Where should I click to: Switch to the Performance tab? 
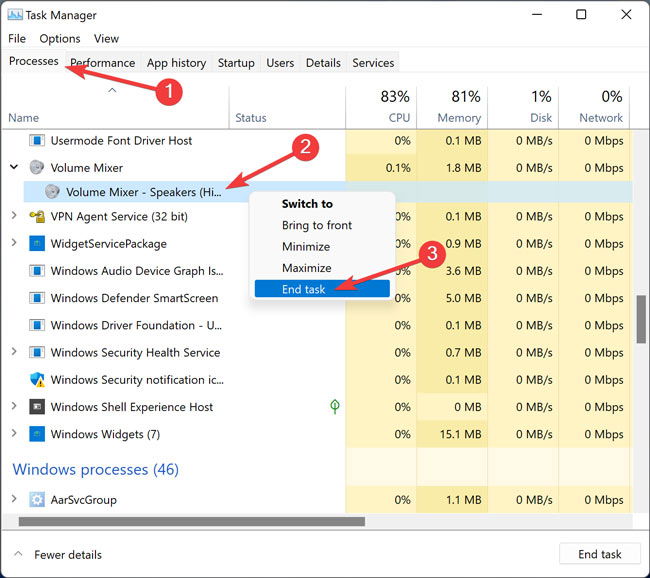(102, 63)
